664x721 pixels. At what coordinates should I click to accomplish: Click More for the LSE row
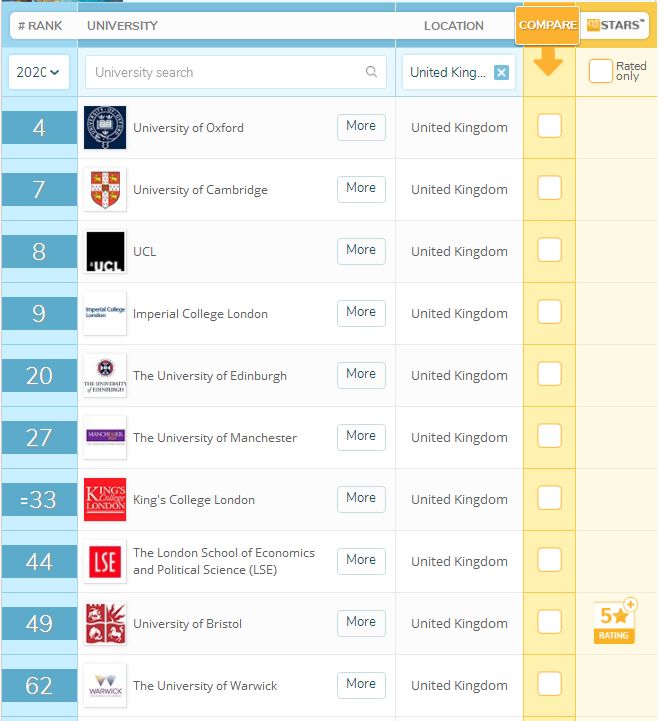click(x=361, y=561)
